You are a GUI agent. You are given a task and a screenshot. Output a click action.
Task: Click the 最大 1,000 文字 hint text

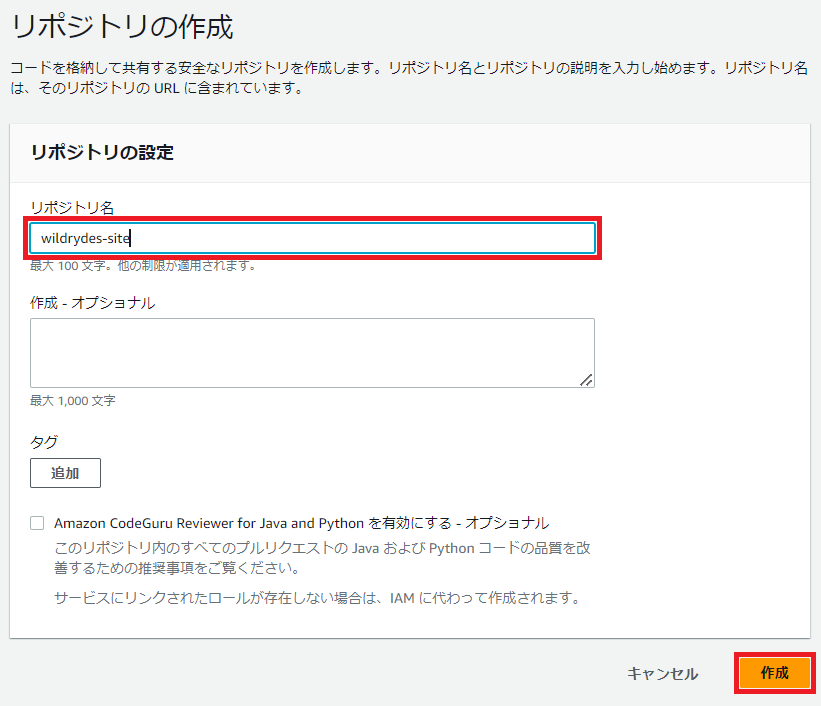[x=73, y=401]
